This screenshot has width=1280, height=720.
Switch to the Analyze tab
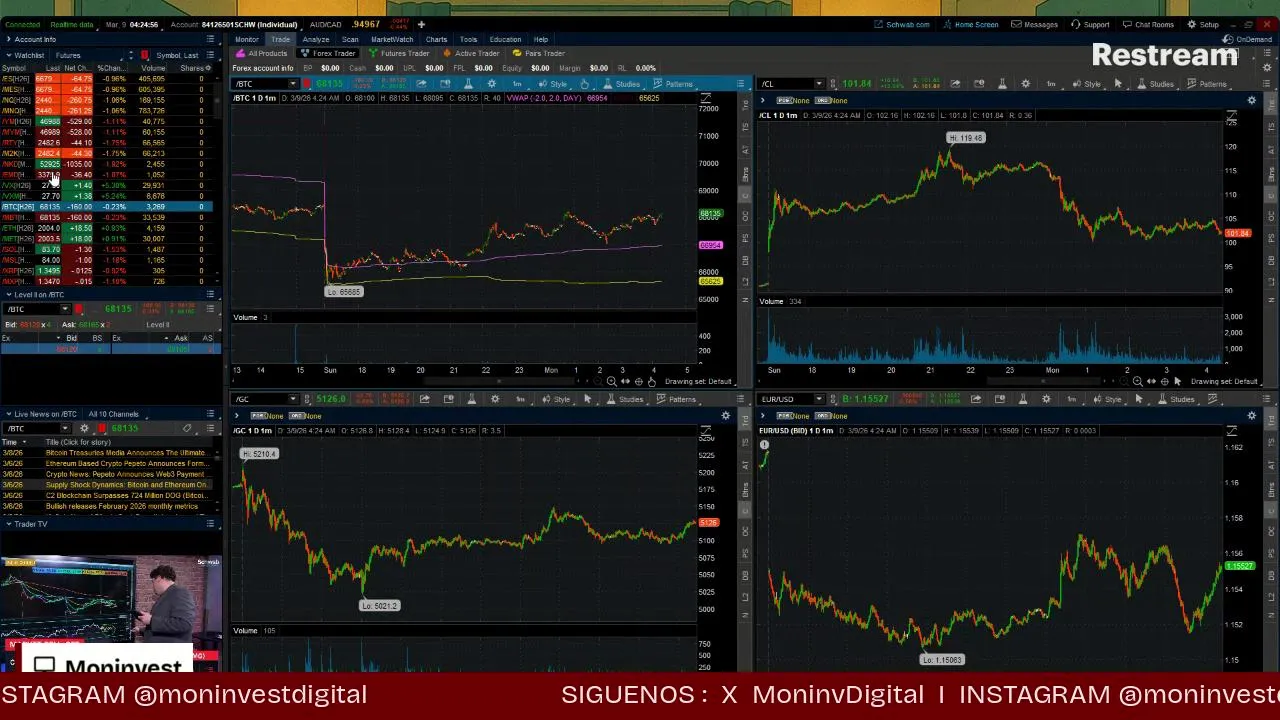point(315,39)
